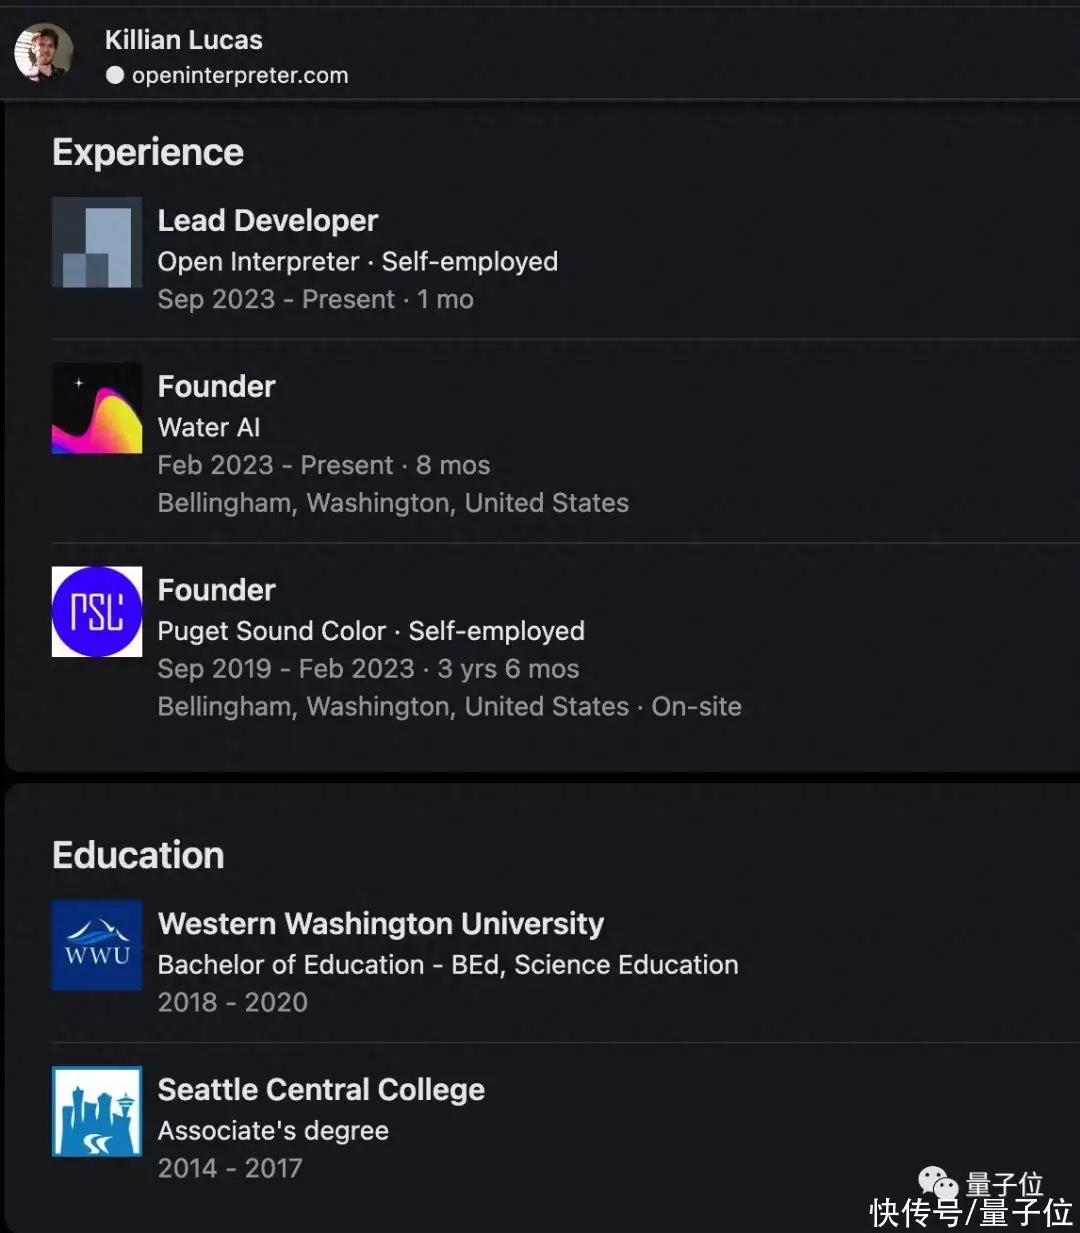The width and height of the screenshot is (1080, 1233).
Task: Open the Open Interpreter company logo
Action: pos(97,242)
